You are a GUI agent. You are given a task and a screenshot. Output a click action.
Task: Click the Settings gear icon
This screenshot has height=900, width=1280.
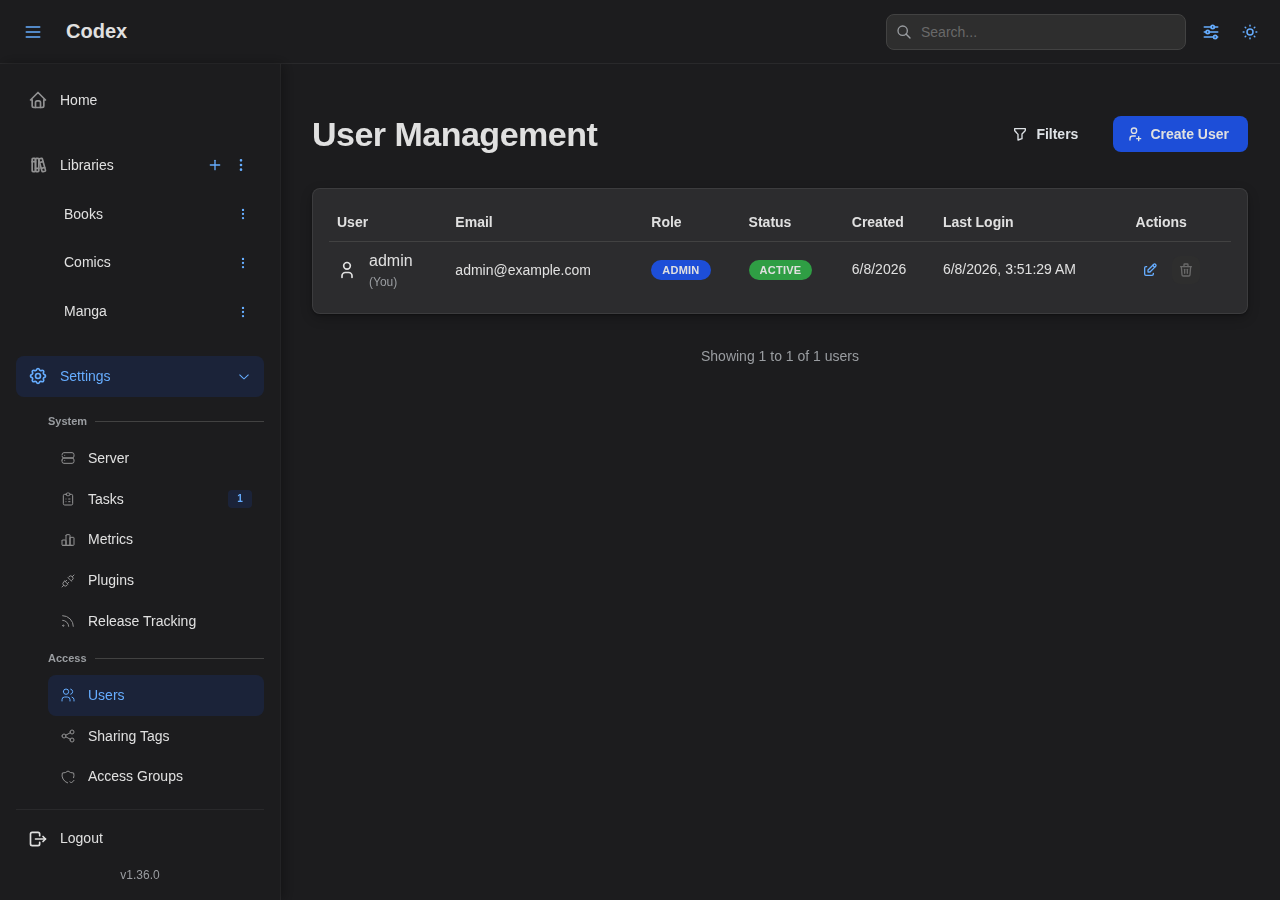coord(38,376)
